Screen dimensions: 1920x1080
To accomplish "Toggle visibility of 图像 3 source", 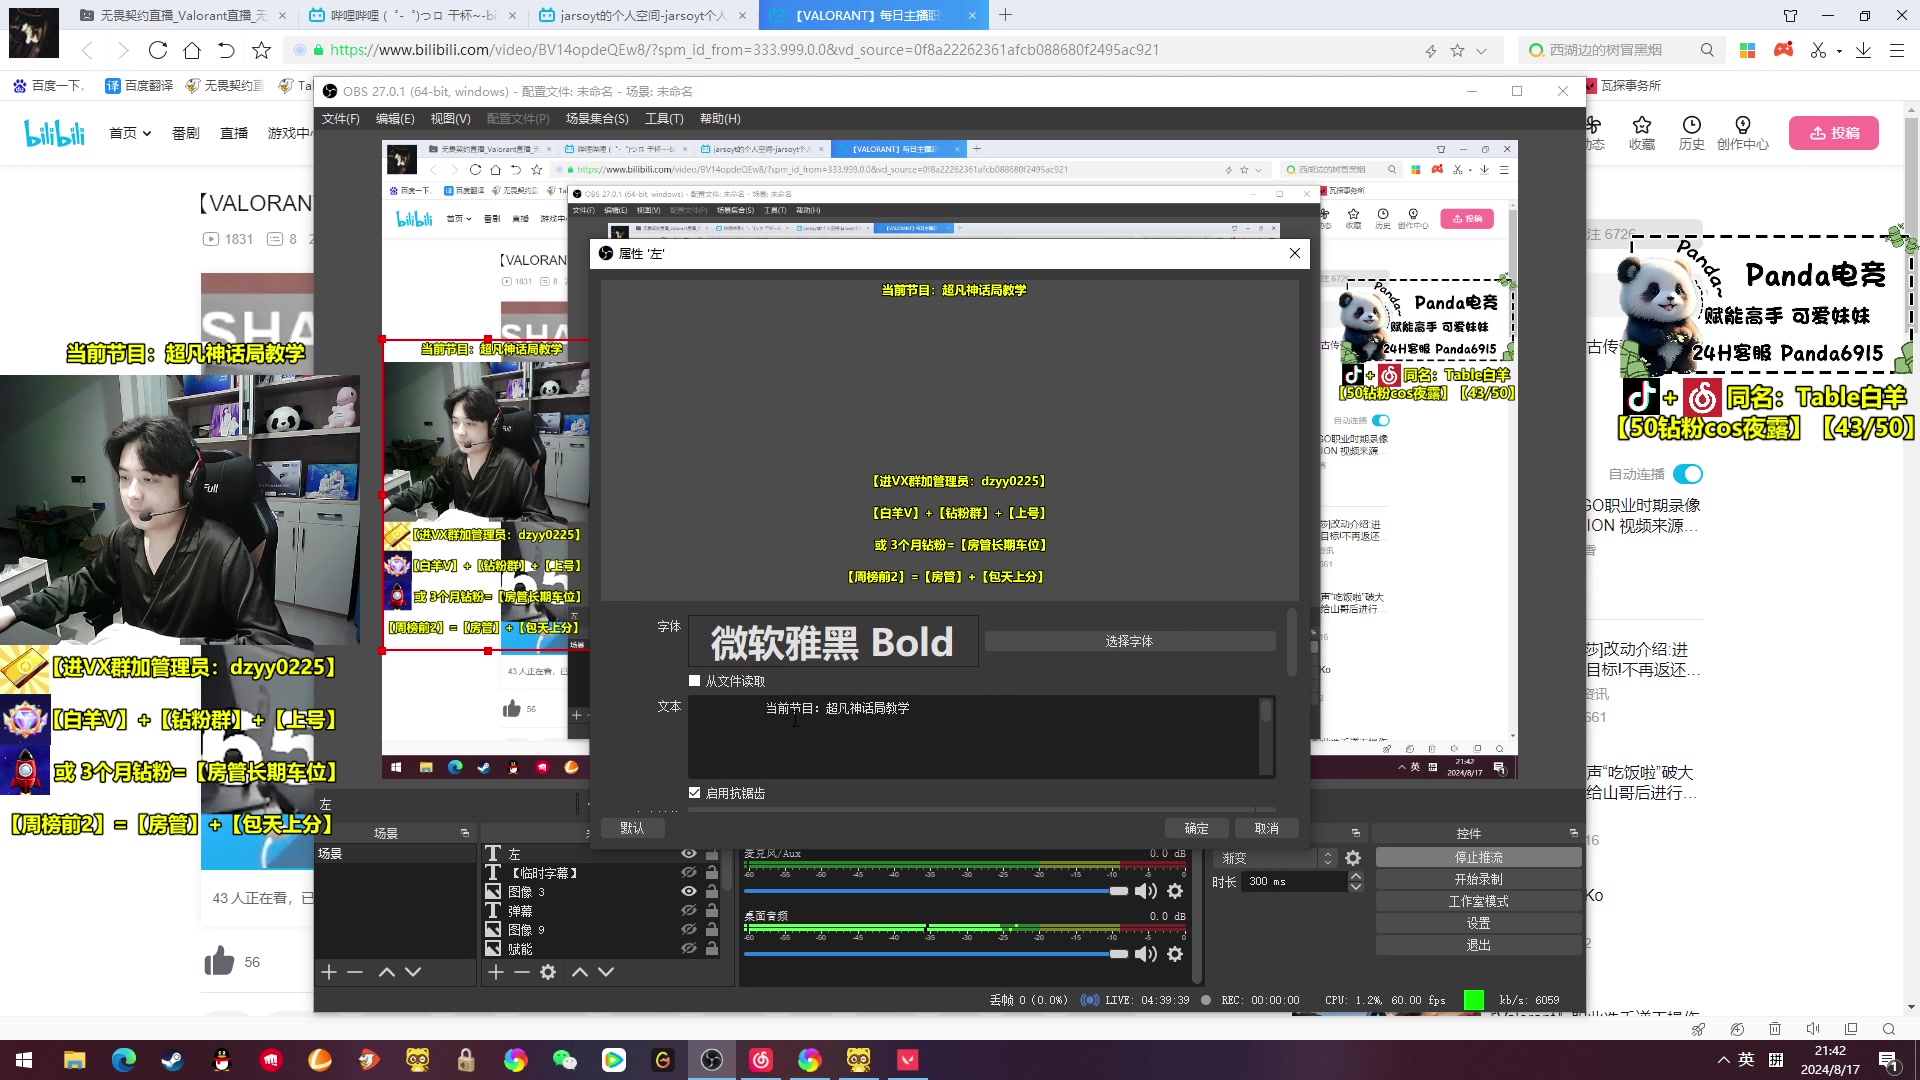I will 689,891.
